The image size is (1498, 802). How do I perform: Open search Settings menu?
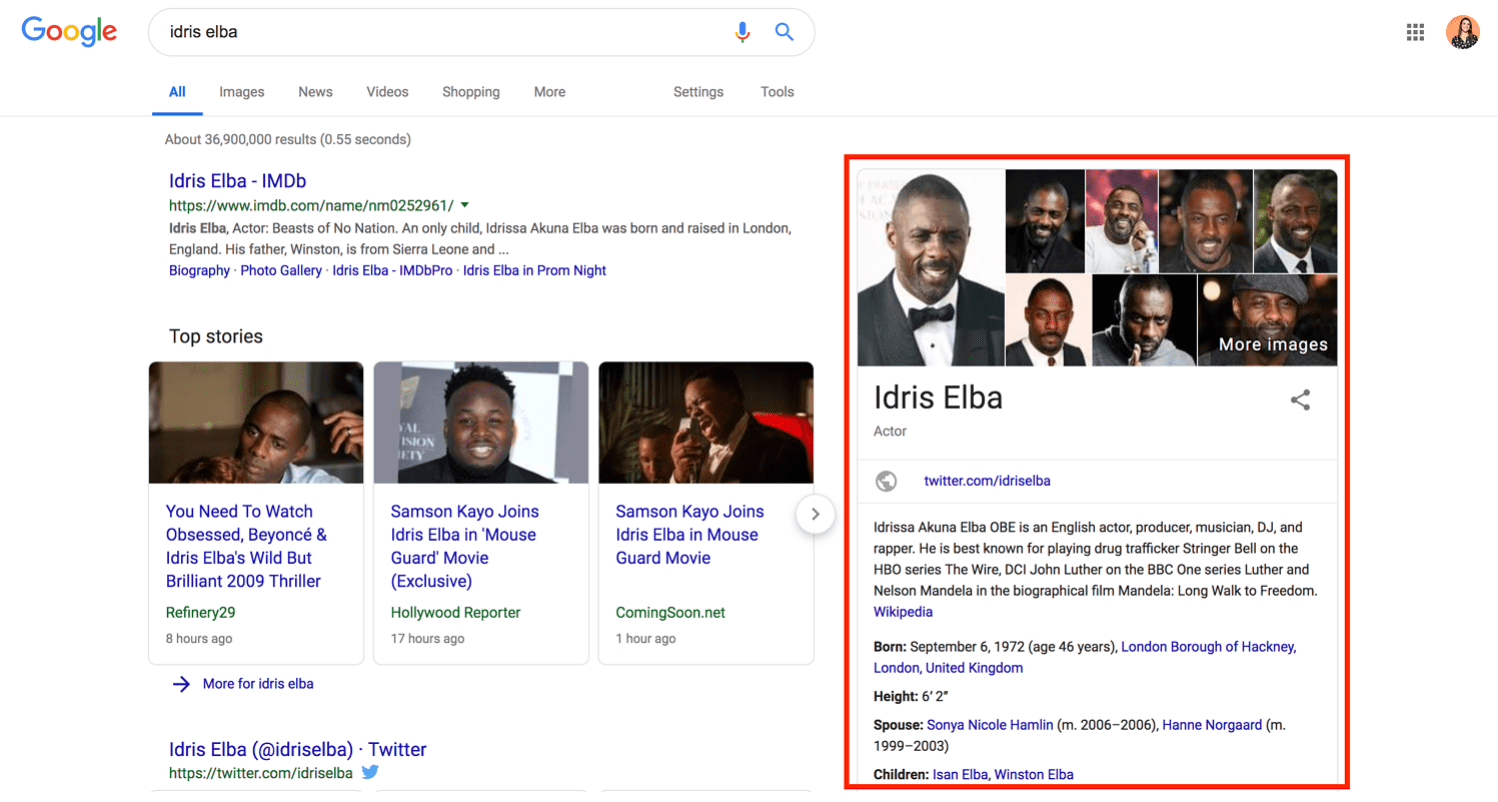click(x=698, y=92)
